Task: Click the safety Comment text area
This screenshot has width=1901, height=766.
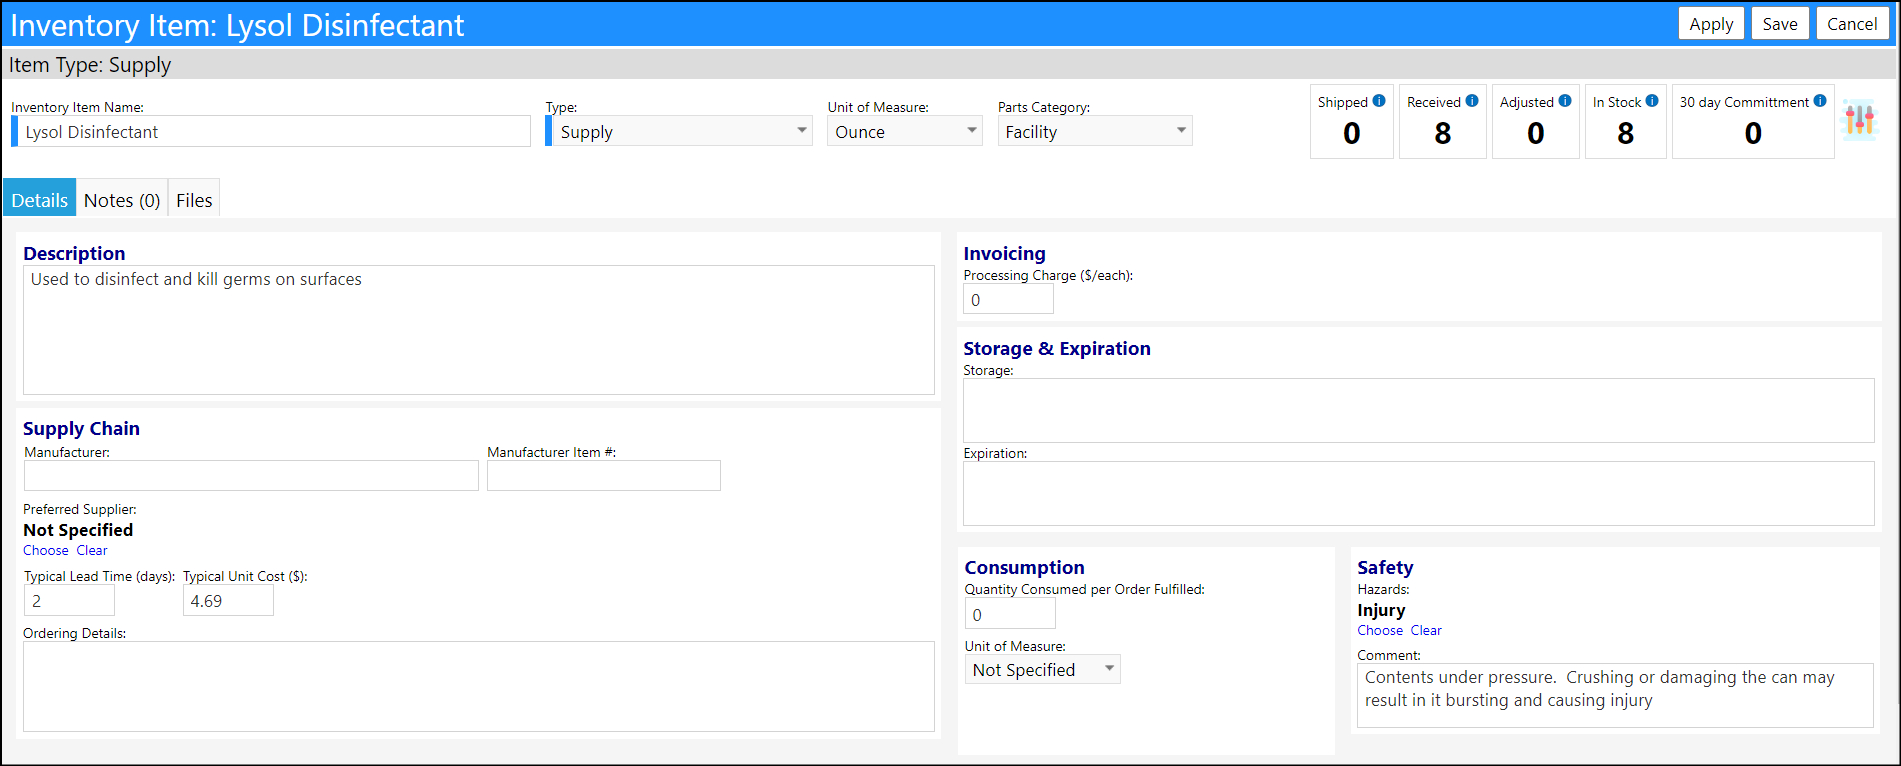Action: [x=1615, y=695]
